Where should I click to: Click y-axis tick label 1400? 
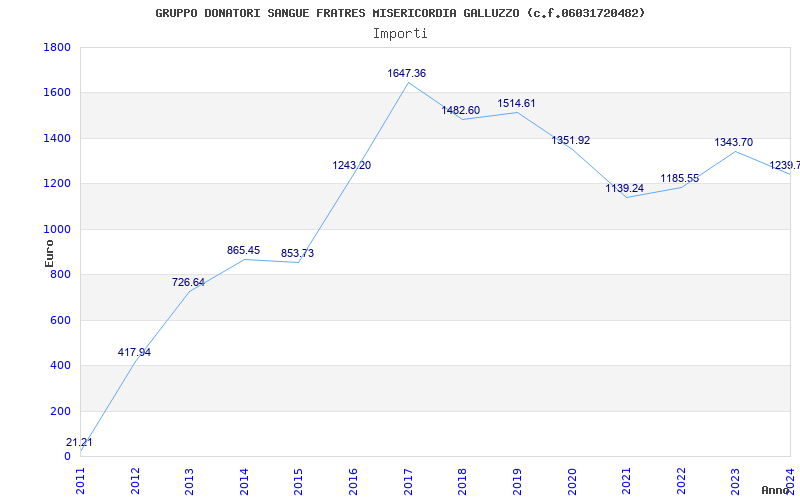click(x=57, y=138)
